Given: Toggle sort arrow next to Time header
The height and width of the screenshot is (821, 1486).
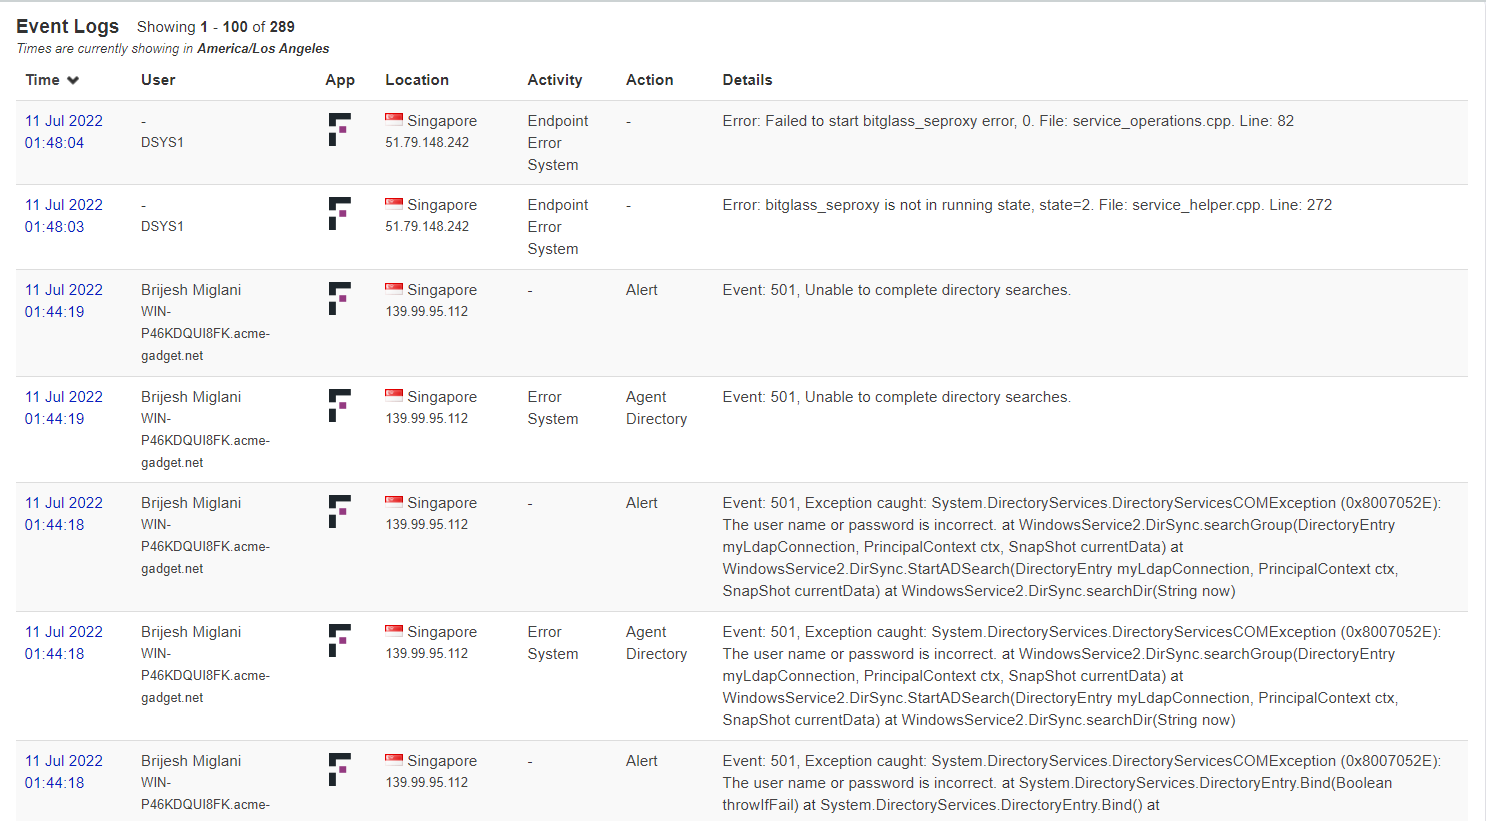Looking at the screenshot, I should pyautogui.click(x=73, y=80).
